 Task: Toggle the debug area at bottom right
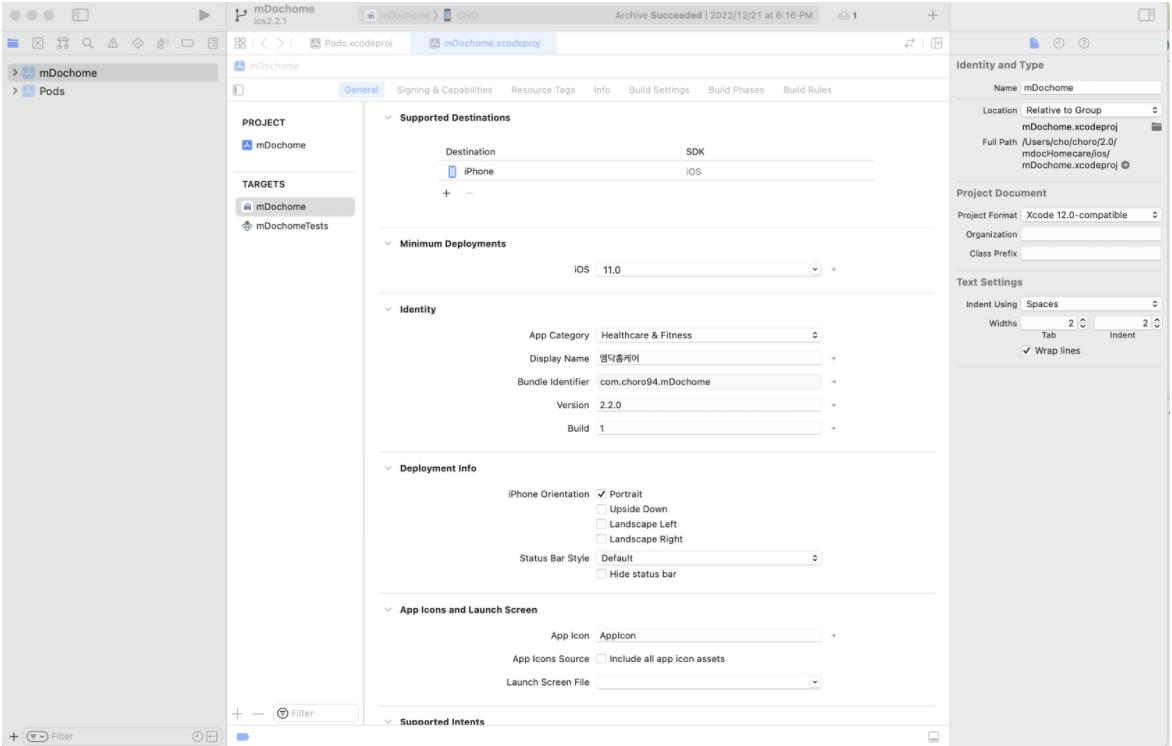click(x=934, y=737)
